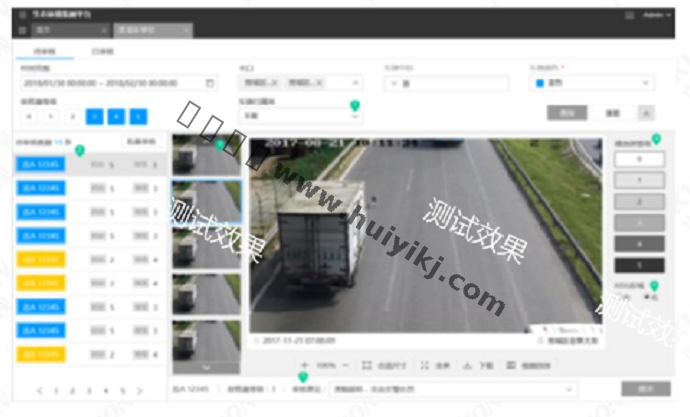Select the second truck thumbnail in the strip

[x=206, y=200]
